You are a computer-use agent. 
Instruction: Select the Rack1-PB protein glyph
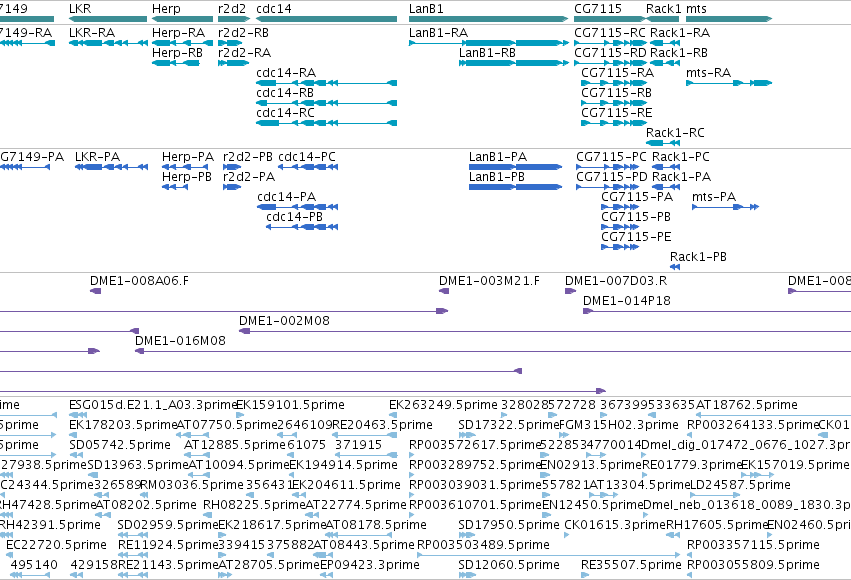[675, 267]
